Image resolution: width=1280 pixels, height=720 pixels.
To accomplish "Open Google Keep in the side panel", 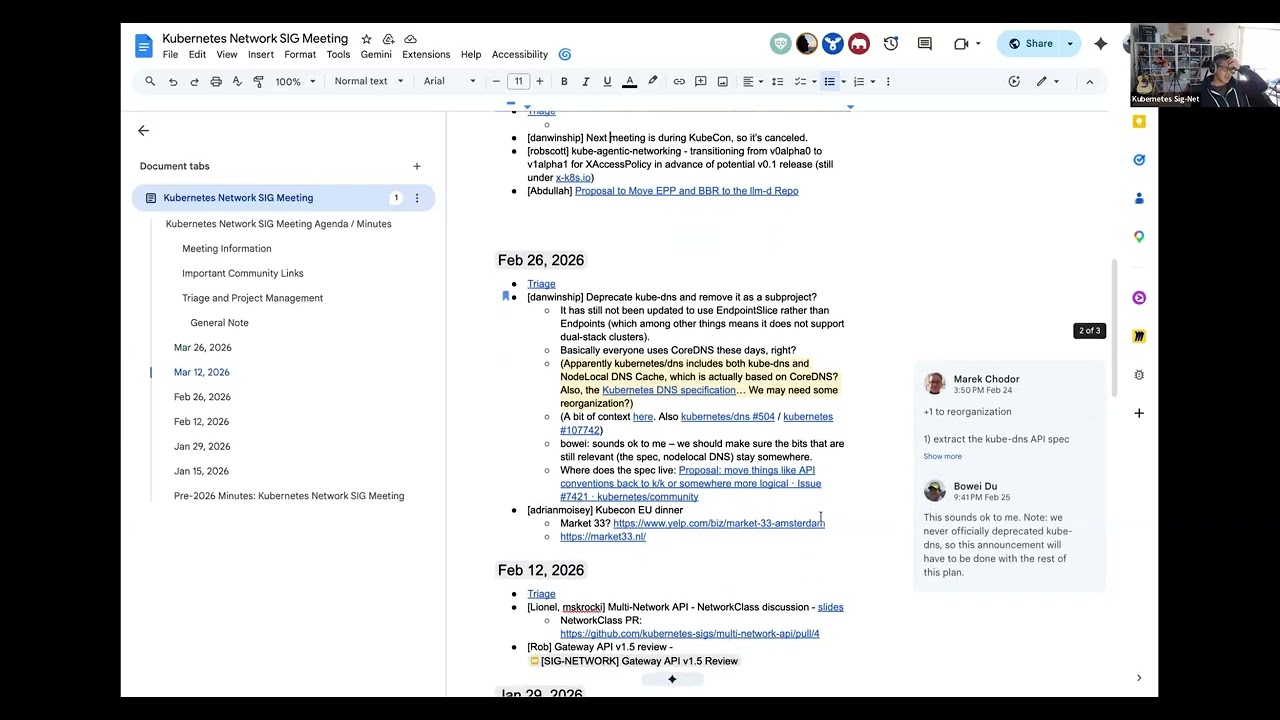I will [x=1139, y=121].
